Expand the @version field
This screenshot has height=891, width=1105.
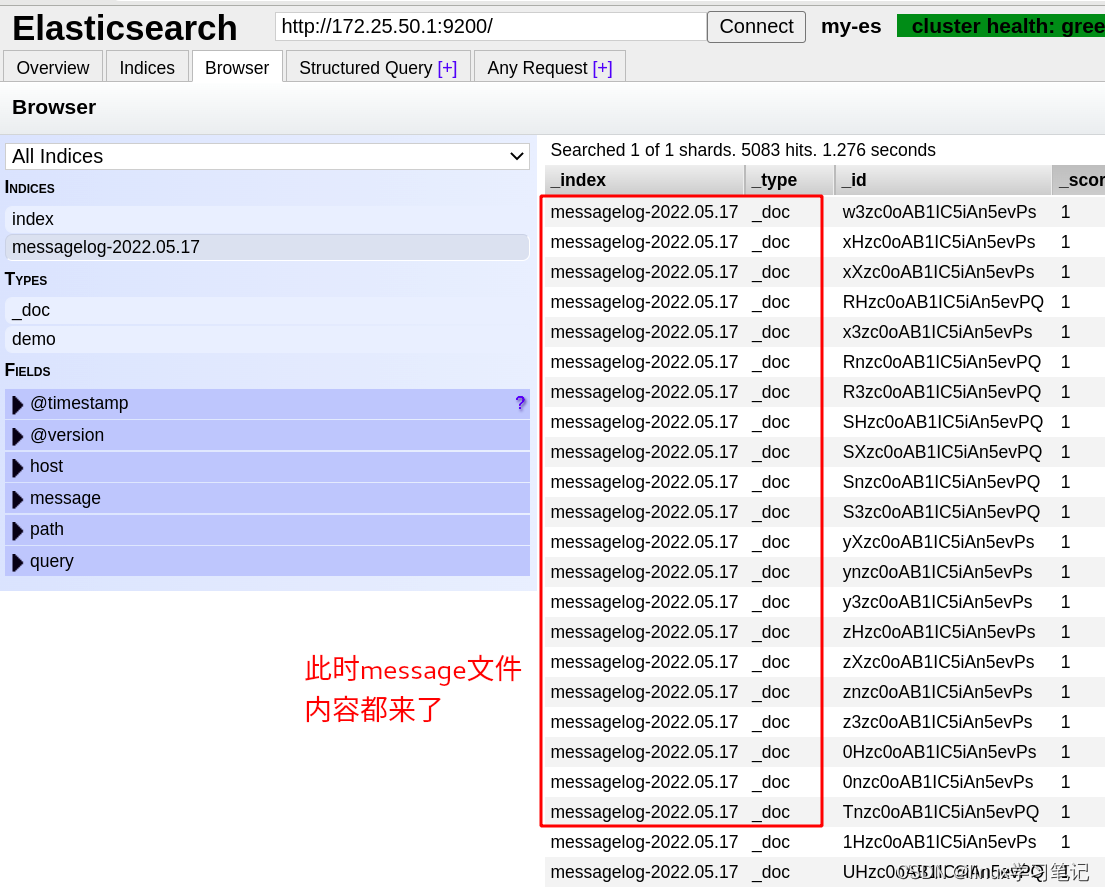point(18,436)
